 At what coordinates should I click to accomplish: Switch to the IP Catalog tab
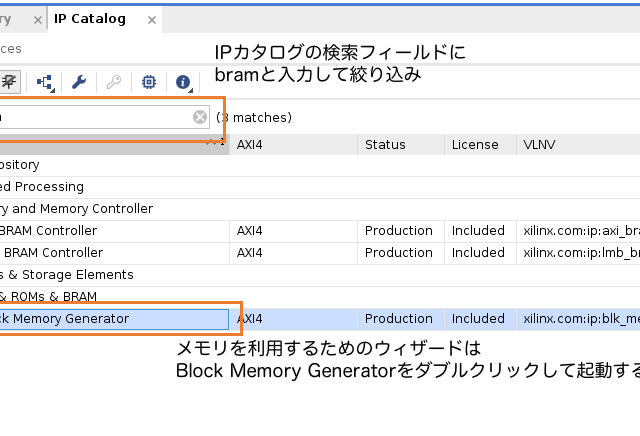pyautogui.click(x=90, y=19)
